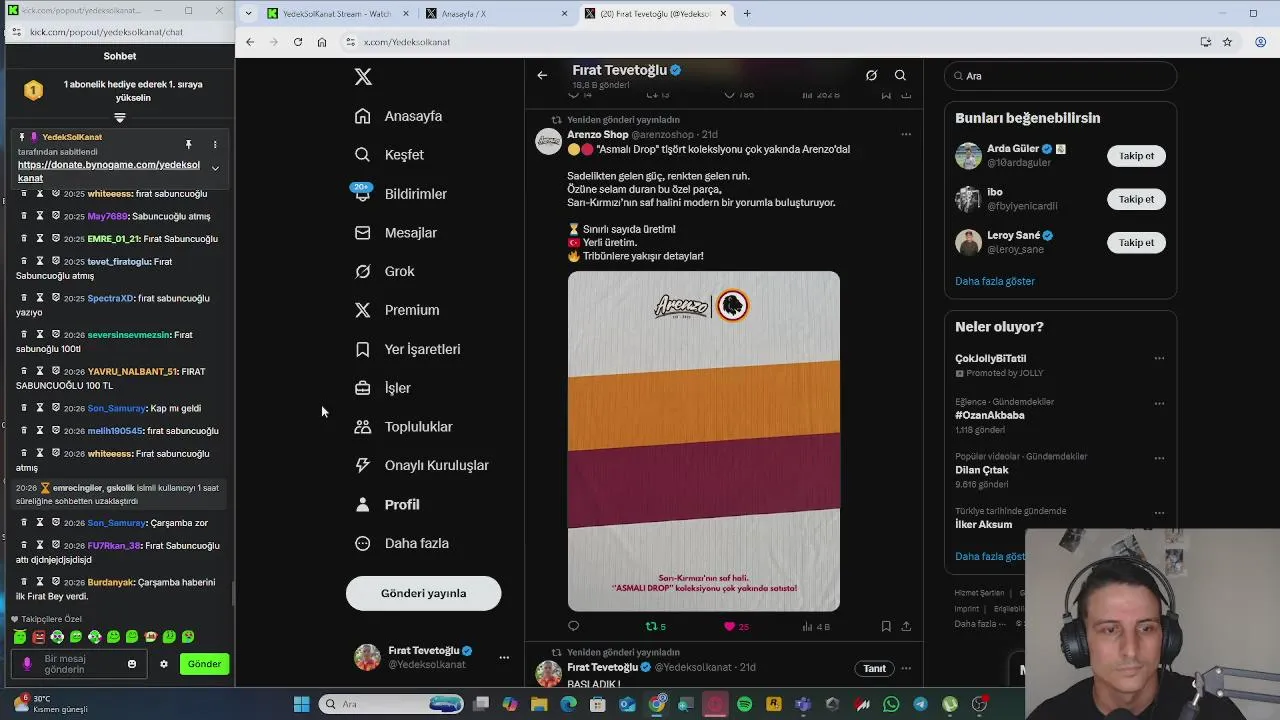Viewport: 1280px width, 720px height.
Task: Open chat settings gear icon
Action: tap(164, 664)
